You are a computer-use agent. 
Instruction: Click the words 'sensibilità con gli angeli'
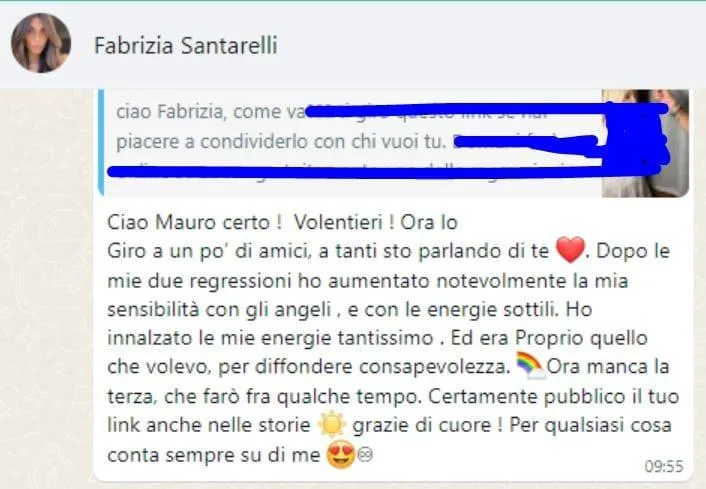pyautogui.click(x=219, y=309)
